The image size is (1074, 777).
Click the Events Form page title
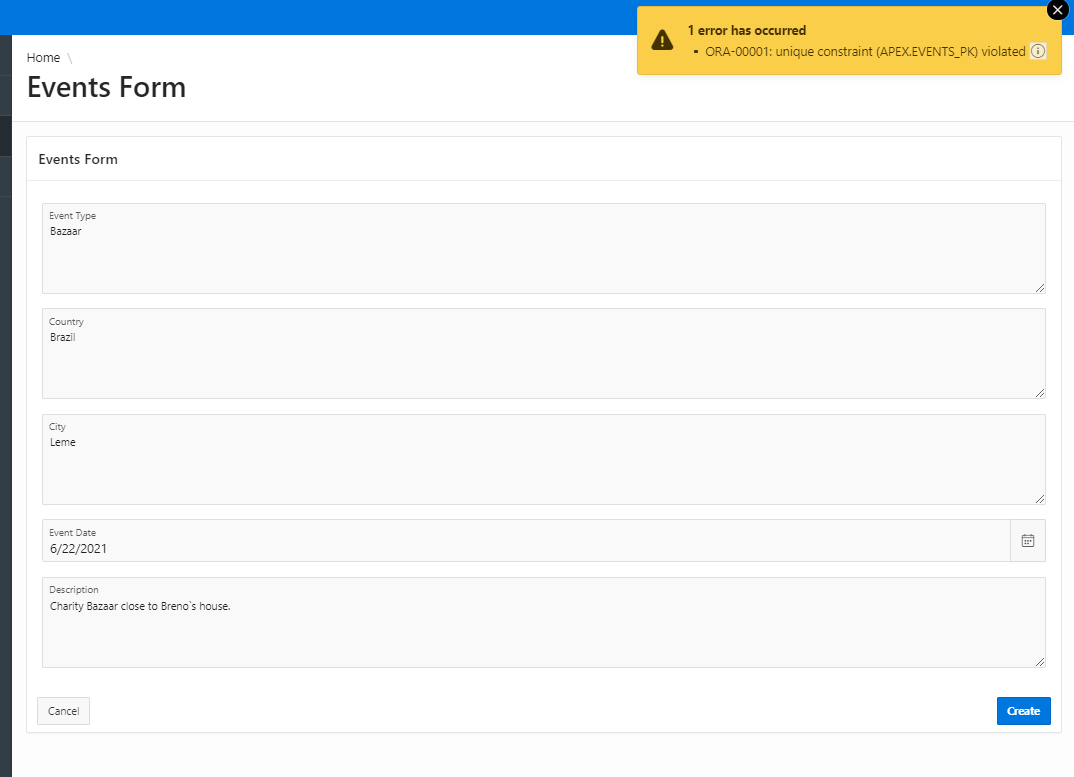(106, 87)
